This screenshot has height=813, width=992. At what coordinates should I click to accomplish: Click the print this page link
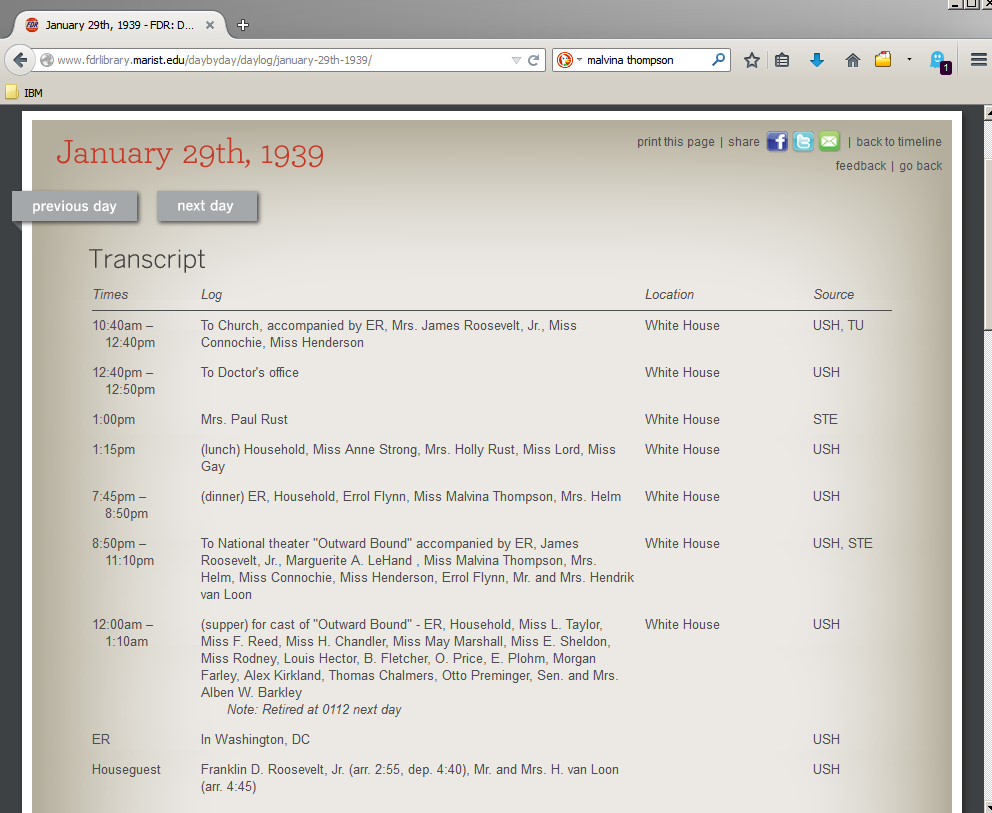[x=675, y=142]
